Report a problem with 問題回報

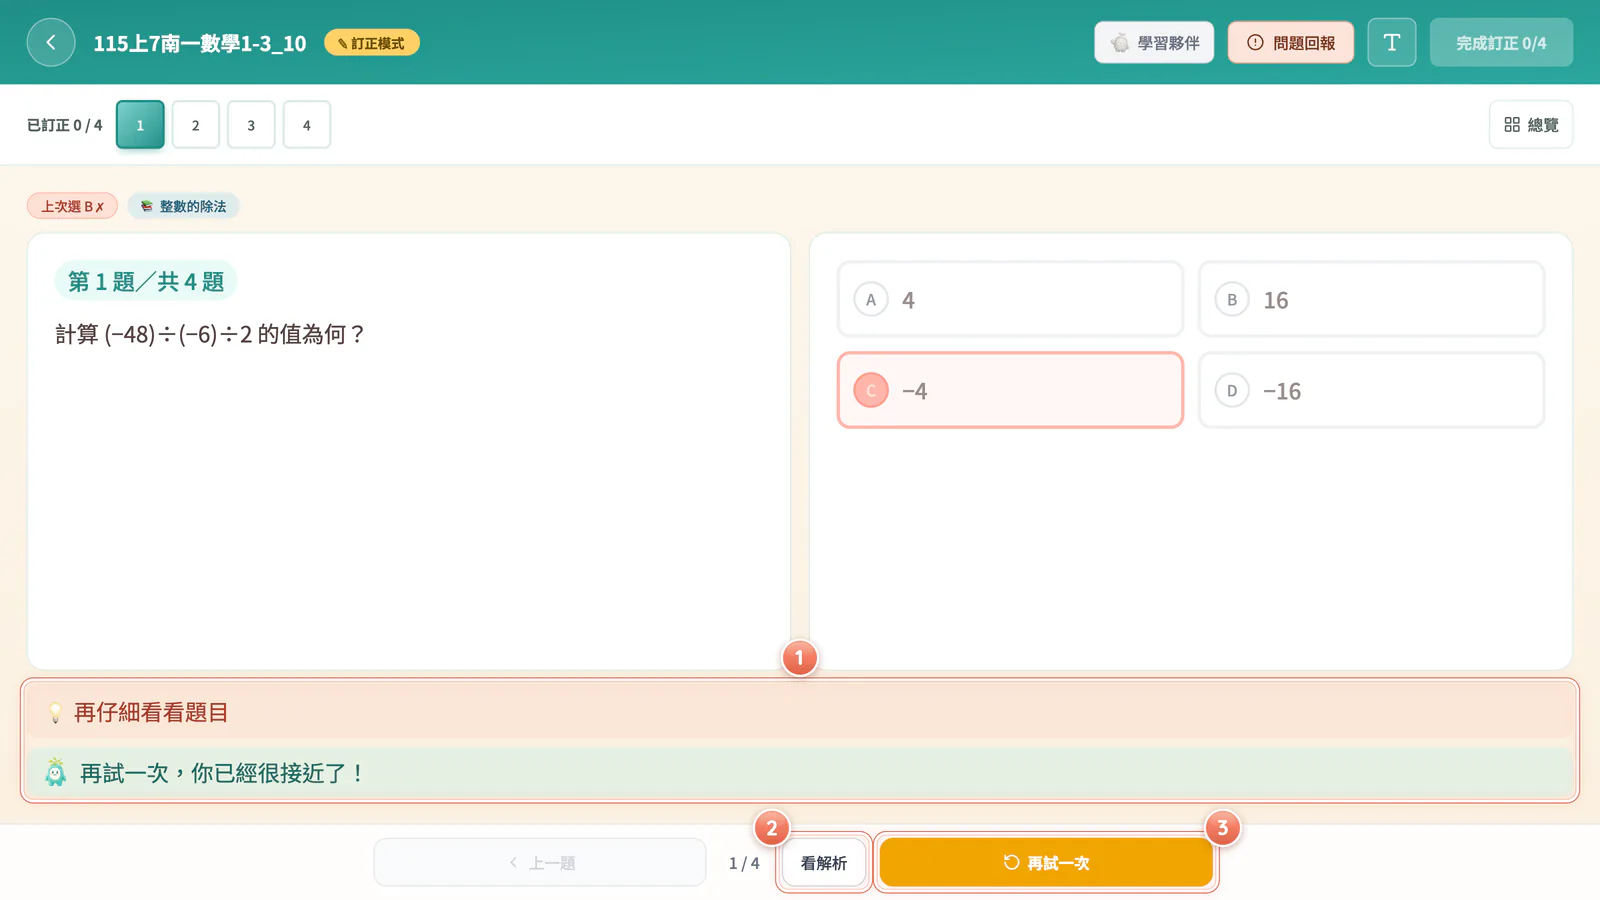(1291, 43)
